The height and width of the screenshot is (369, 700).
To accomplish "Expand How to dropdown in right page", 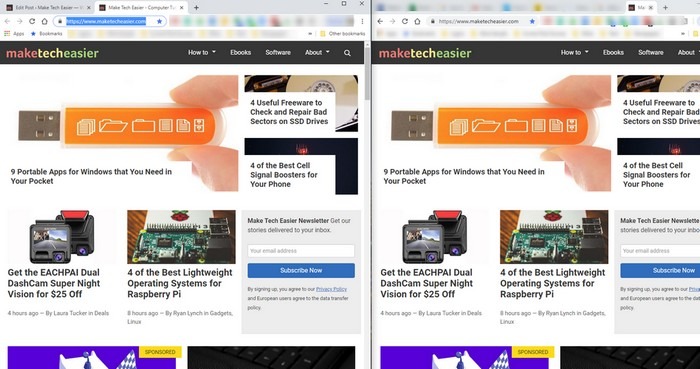I will (575, 52).
